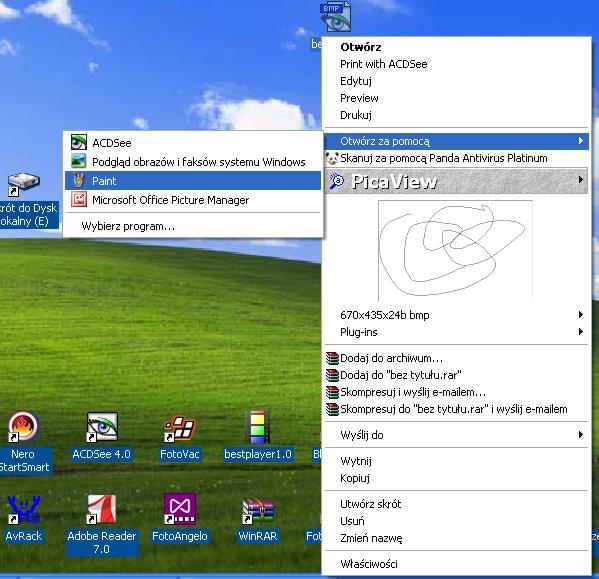Click the BMP file icon on desktop
The height and width of the screenshot is (579, 599).
pos(336,16)
